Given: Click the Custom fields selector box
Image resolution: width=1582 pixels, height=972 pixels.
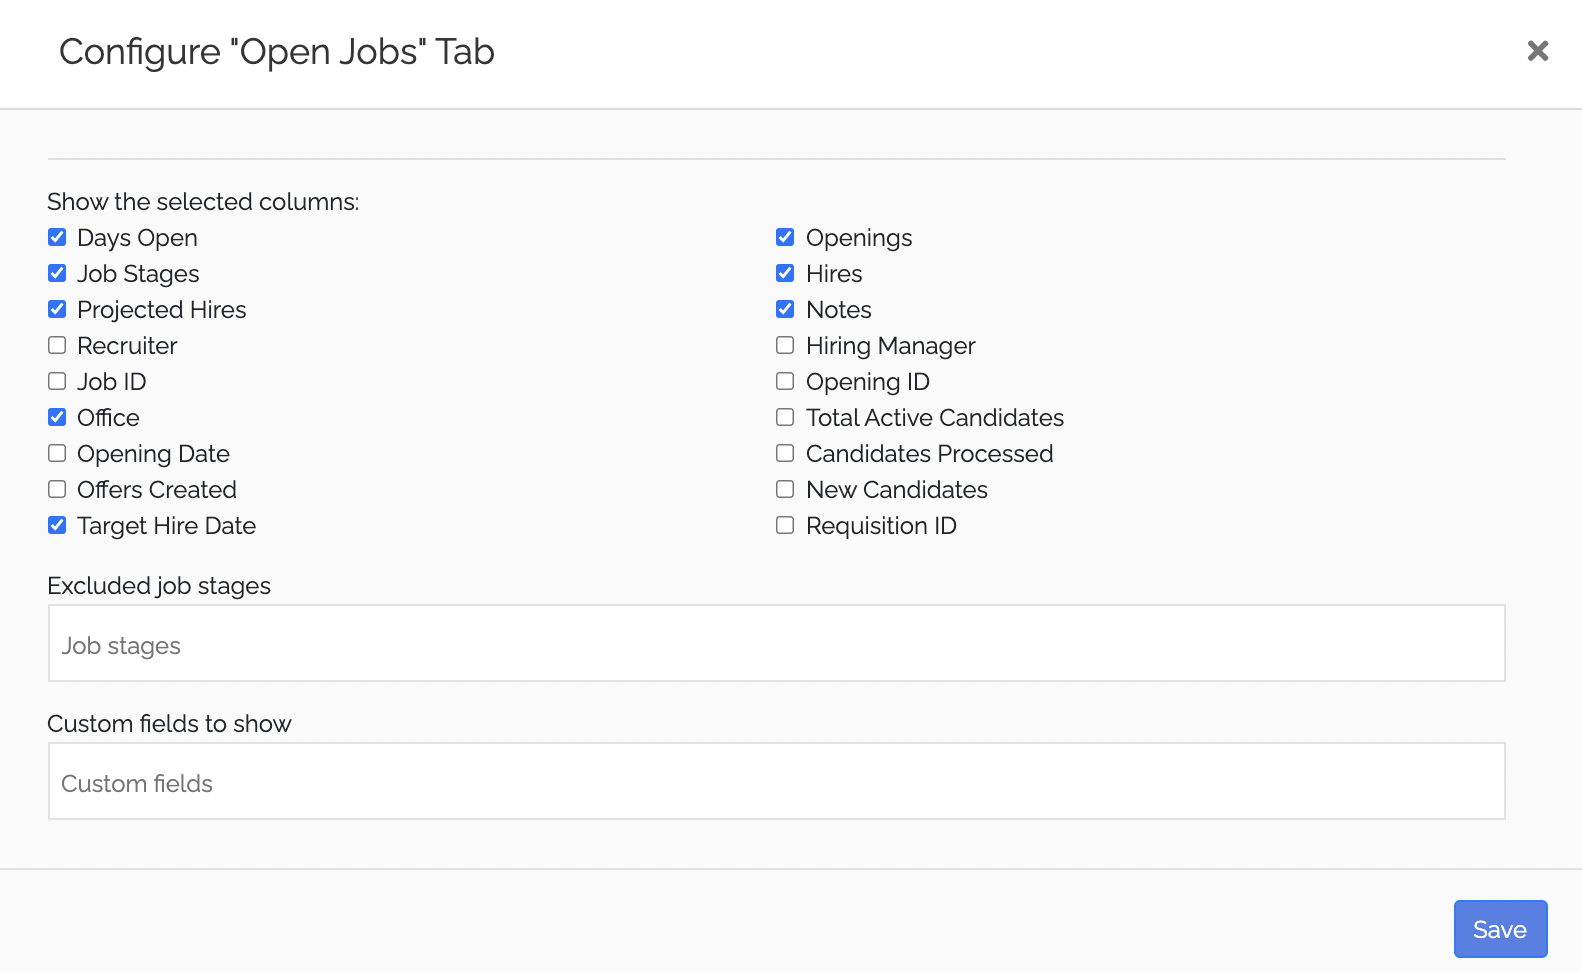Looking at the screenshot, I should click(x=776, y=782).
